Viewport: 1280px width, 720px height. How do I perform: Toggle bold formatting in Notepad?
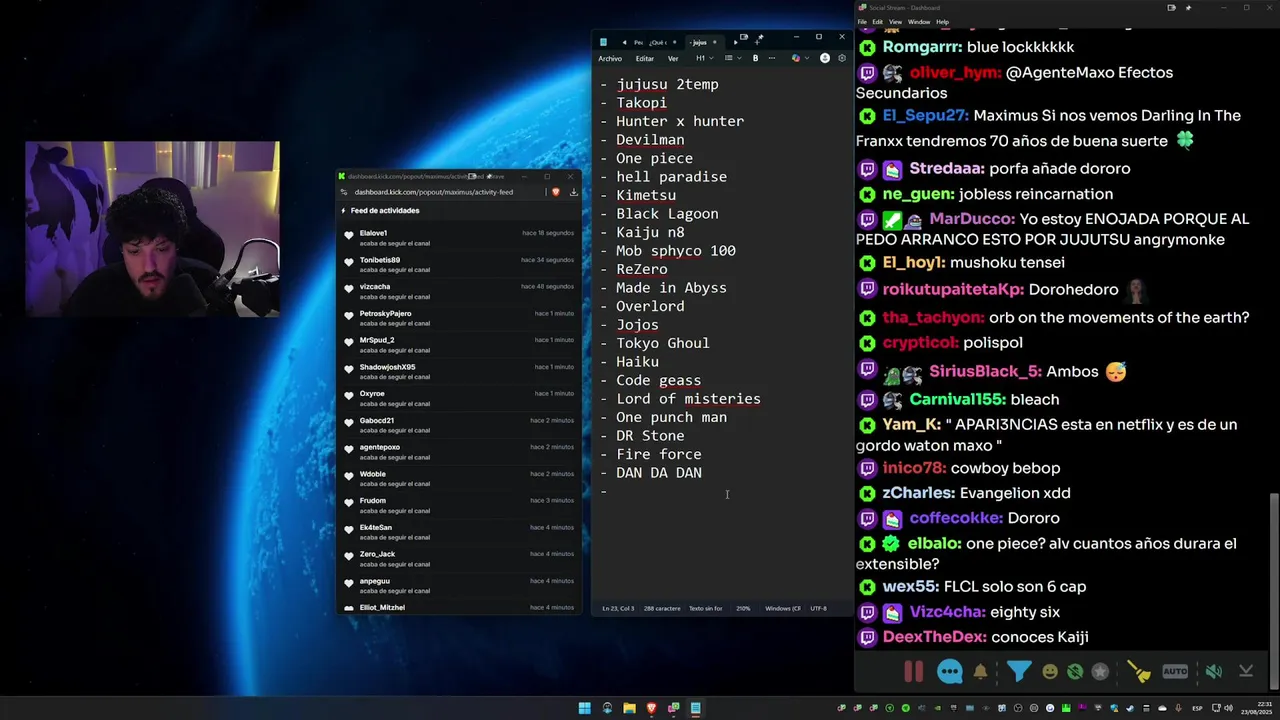tap(755, 58)
